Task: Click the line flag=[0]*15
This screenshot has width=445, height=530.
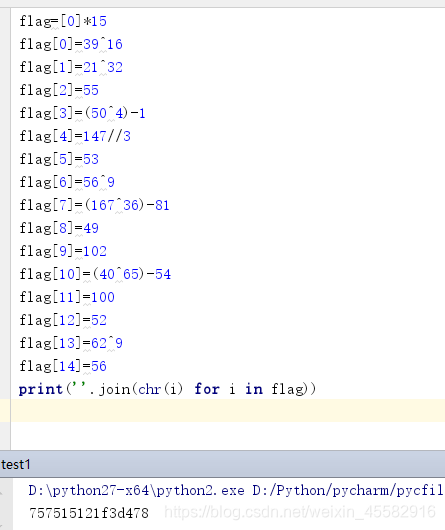Action: (63, 22)
